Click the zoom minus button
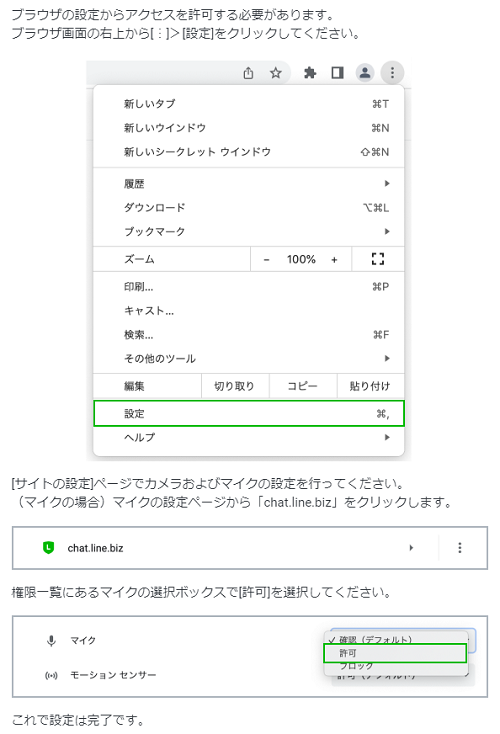500x734 pixels. (x=266, y=259)
